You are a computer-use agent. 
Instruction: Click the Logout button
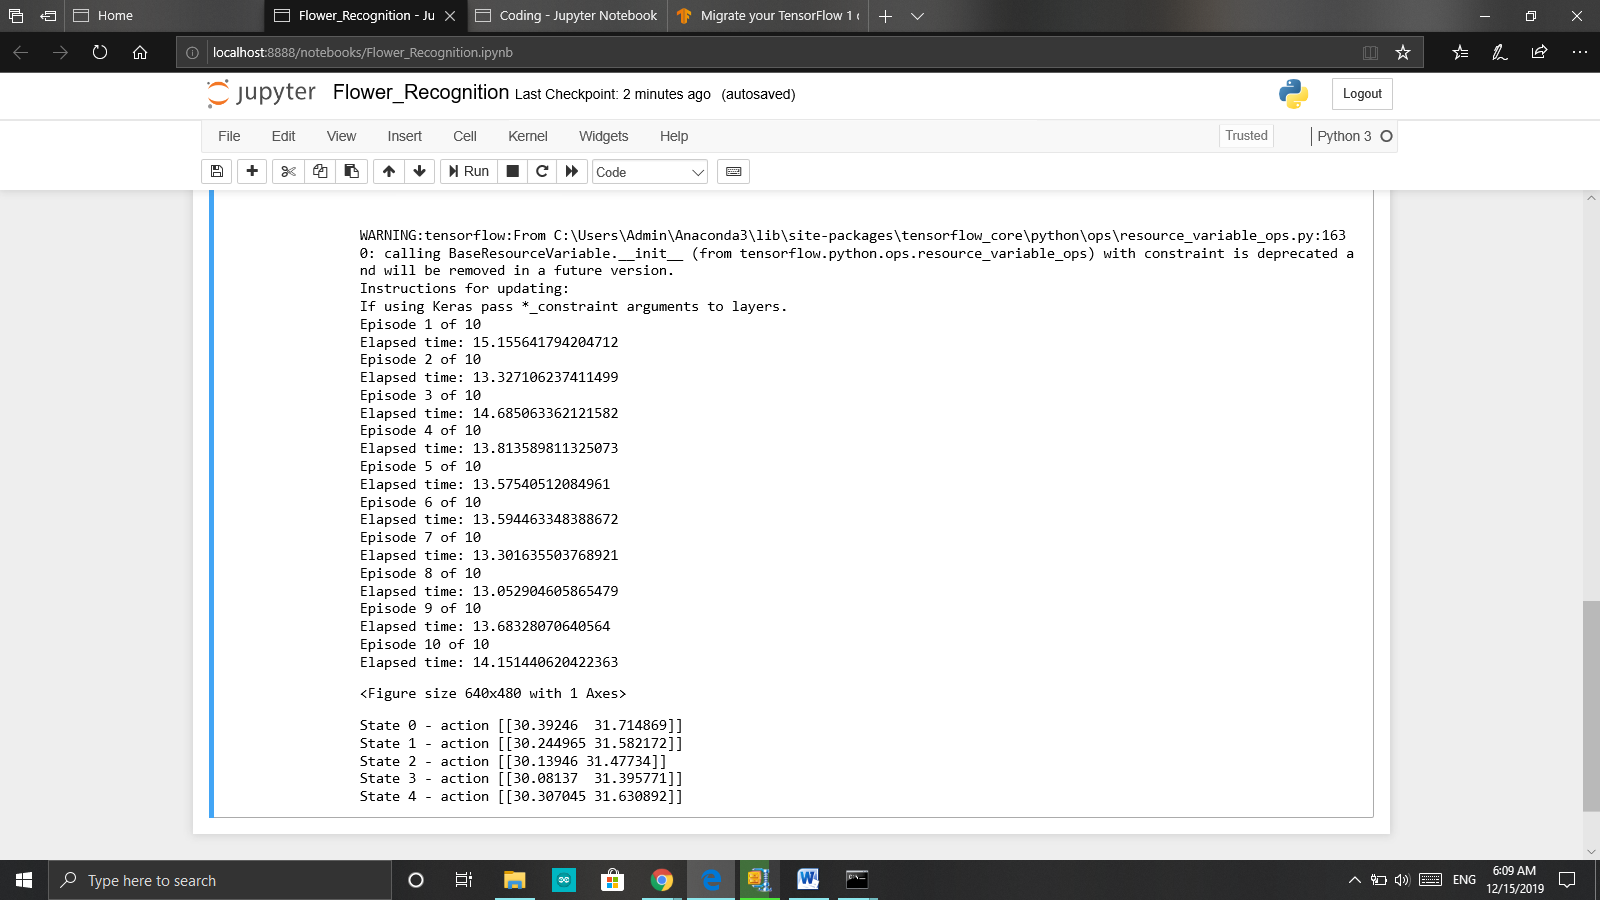[x=1361, y=93]
